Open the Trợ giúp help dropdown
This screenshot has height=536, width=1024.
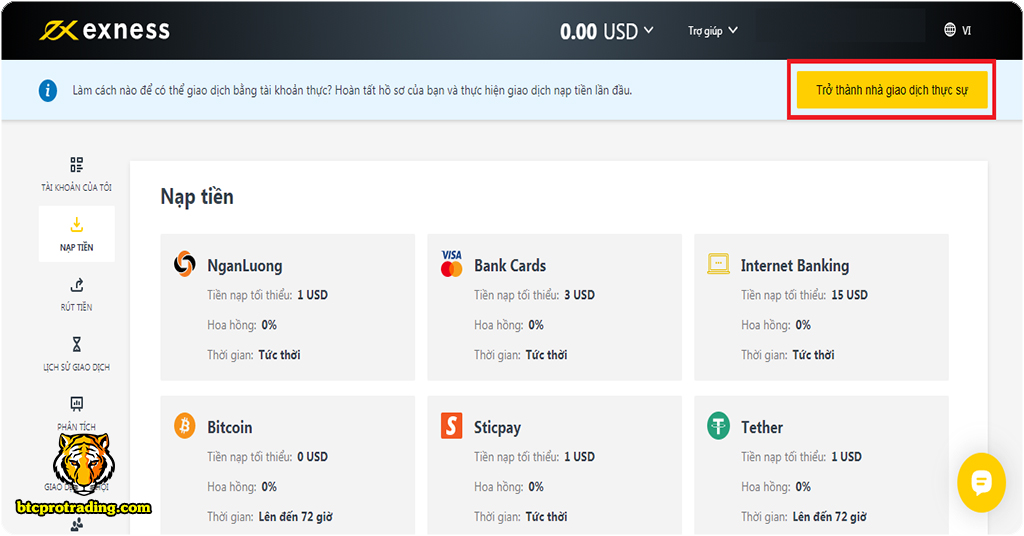pos(712,31)
